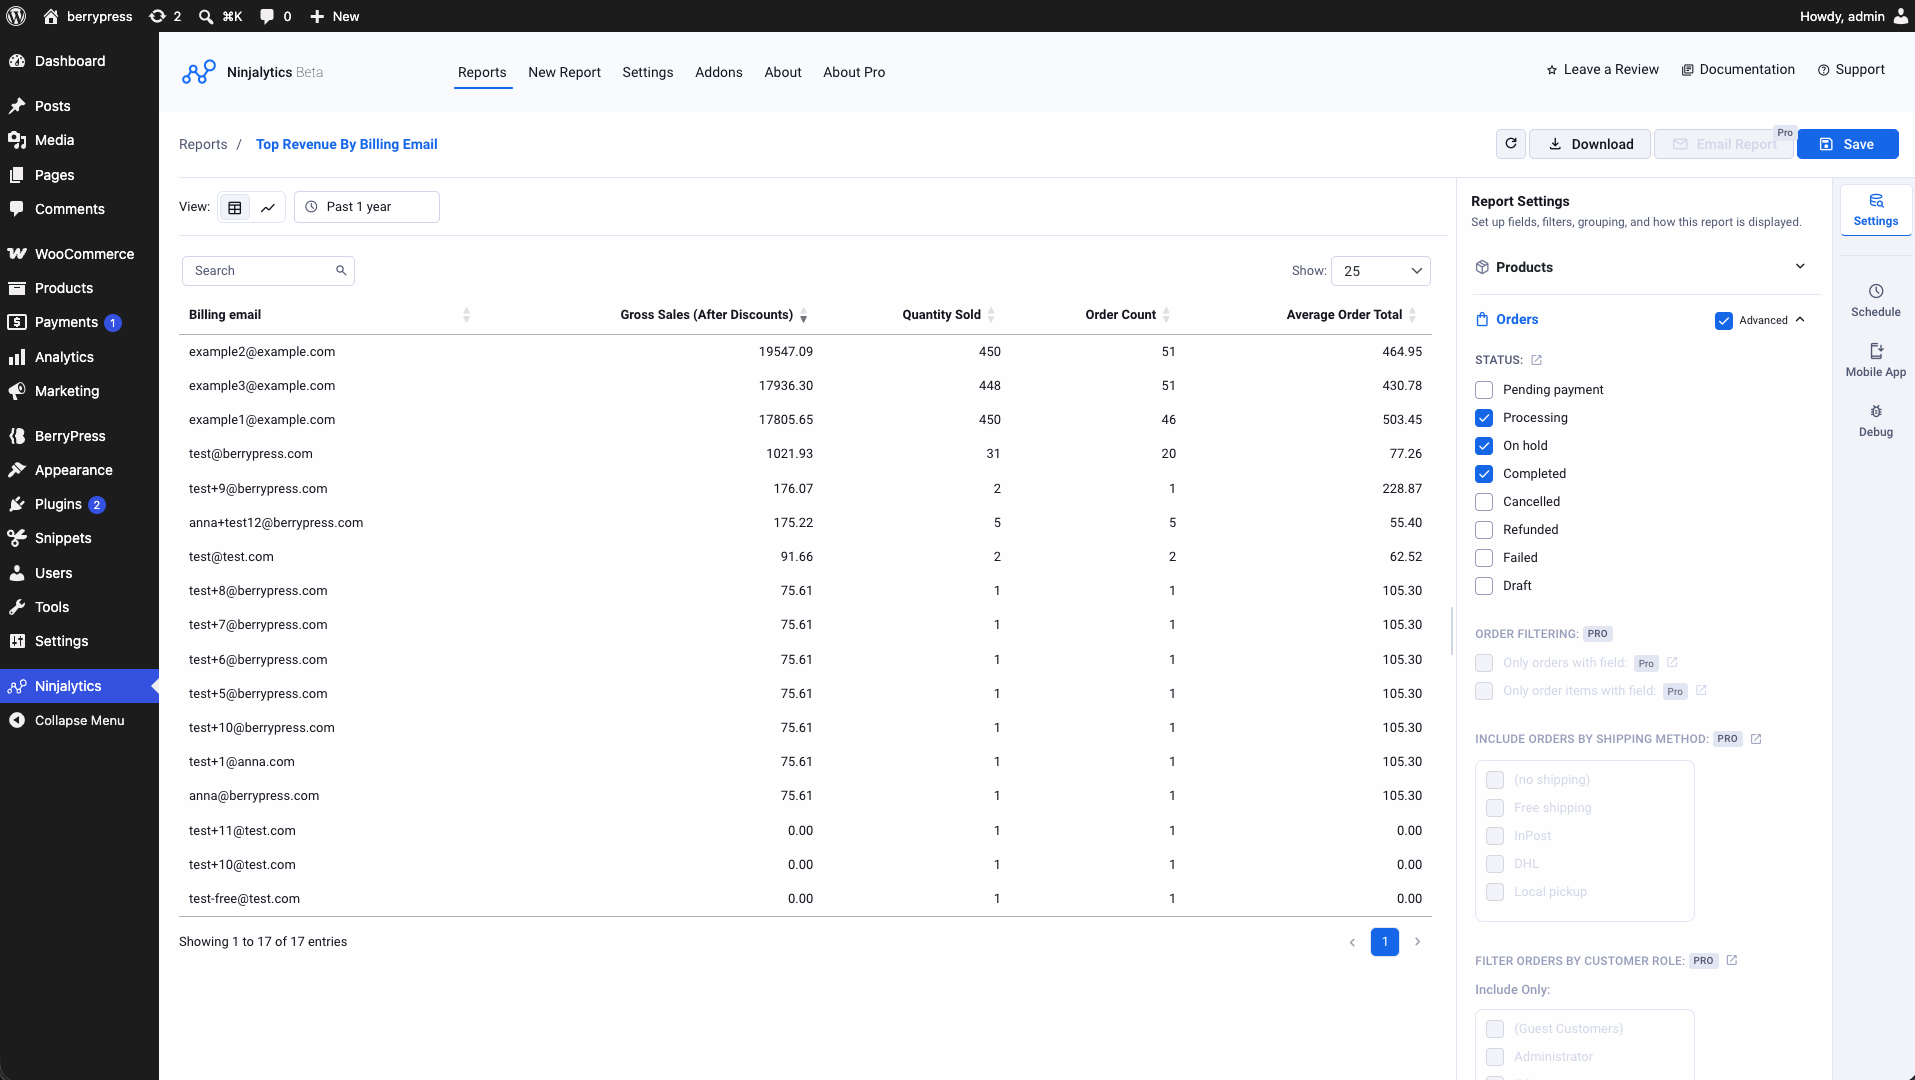
Task: Open the About Pro tab
Action: click(854, 72)
